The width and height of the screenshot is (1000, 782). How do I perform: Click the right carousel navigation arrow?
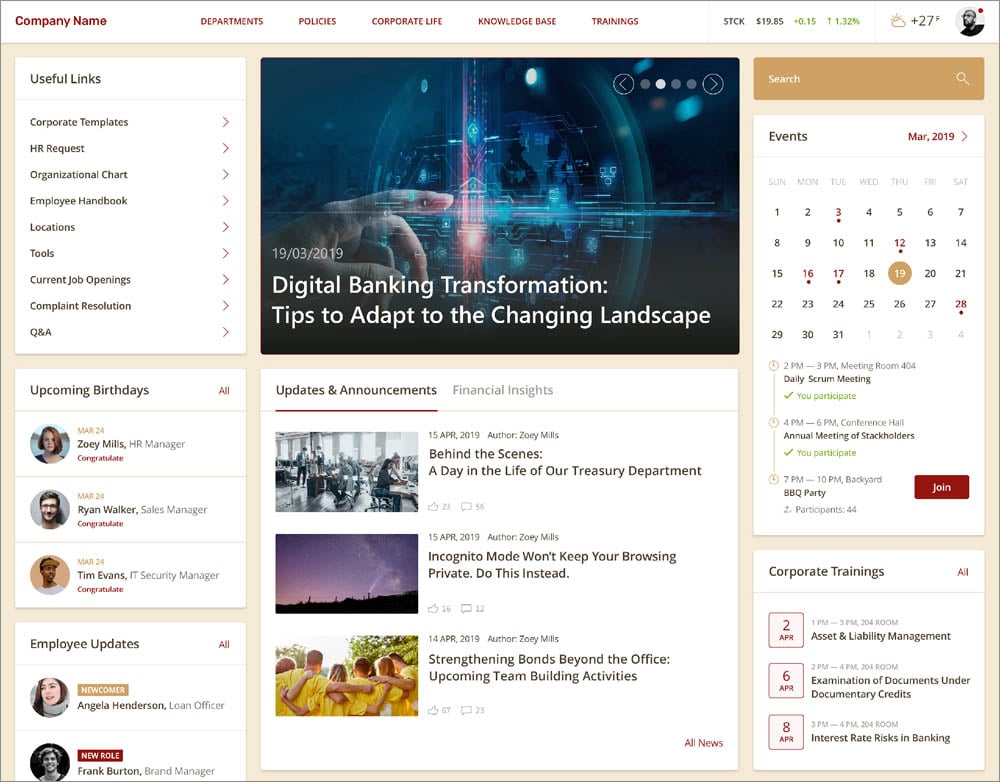tap(713, 83)
